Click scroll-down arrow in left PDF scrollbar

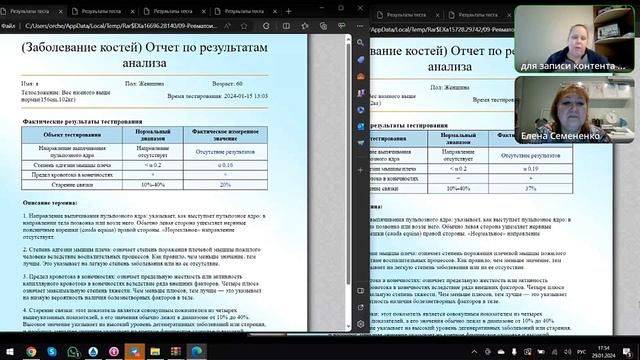pos(348,327)
